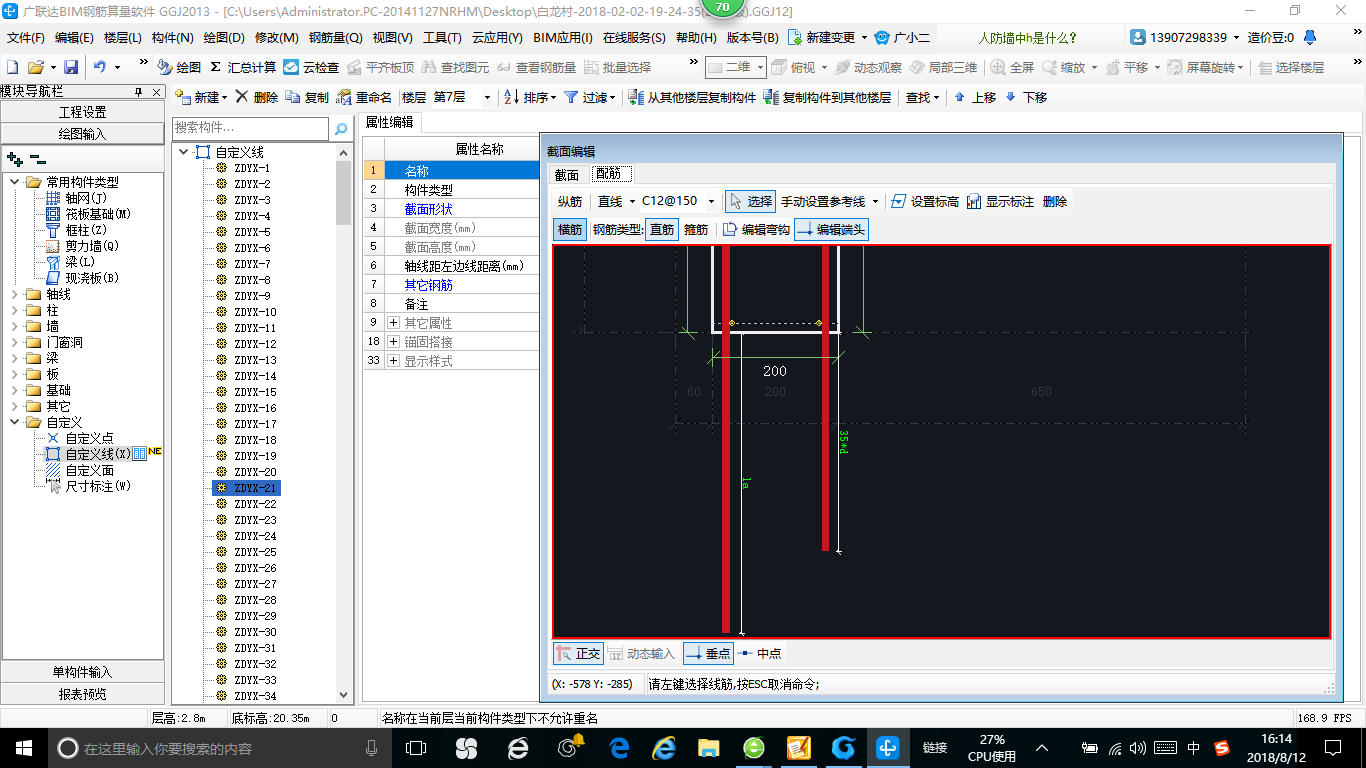The image size is (1366, 768).
Task: Click 复制构件到其他楼层
Action: click(x=827, y=97)
